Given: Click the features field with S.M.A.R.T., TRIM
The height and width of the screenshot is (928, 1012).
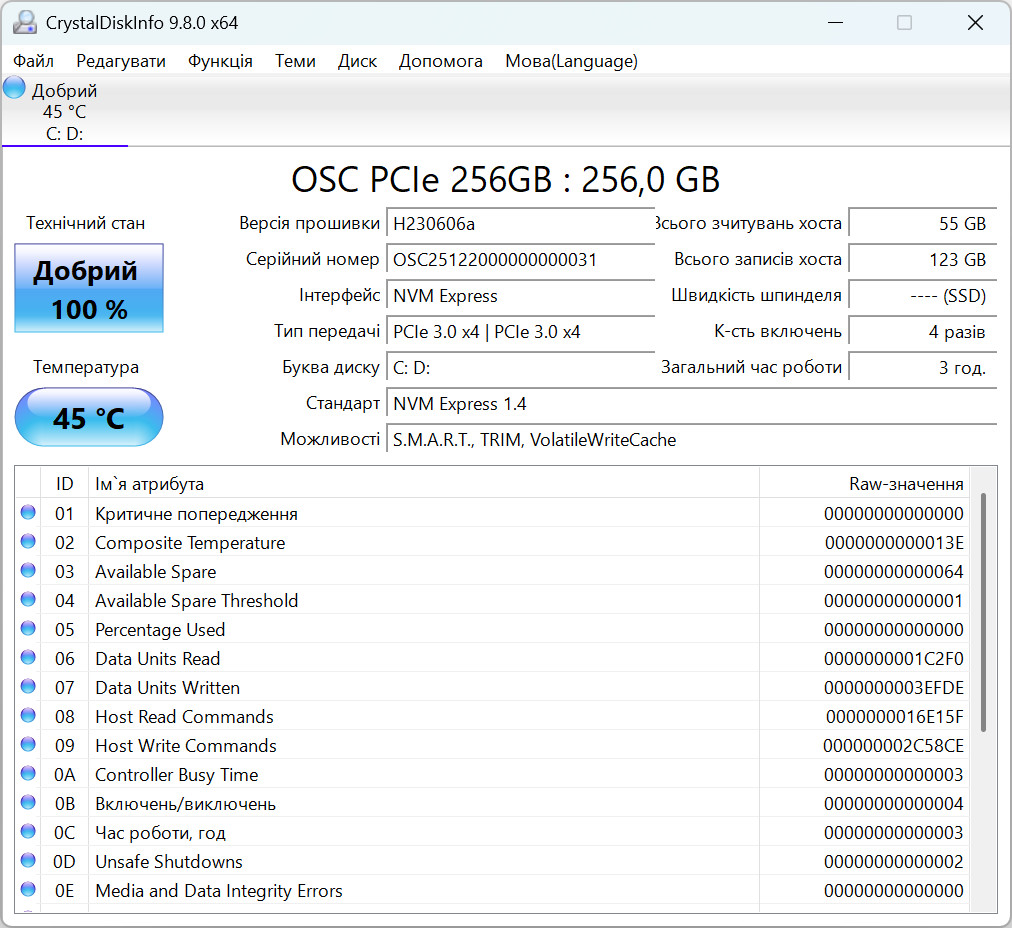Looking at the screenshot, I should pos(692,440).
